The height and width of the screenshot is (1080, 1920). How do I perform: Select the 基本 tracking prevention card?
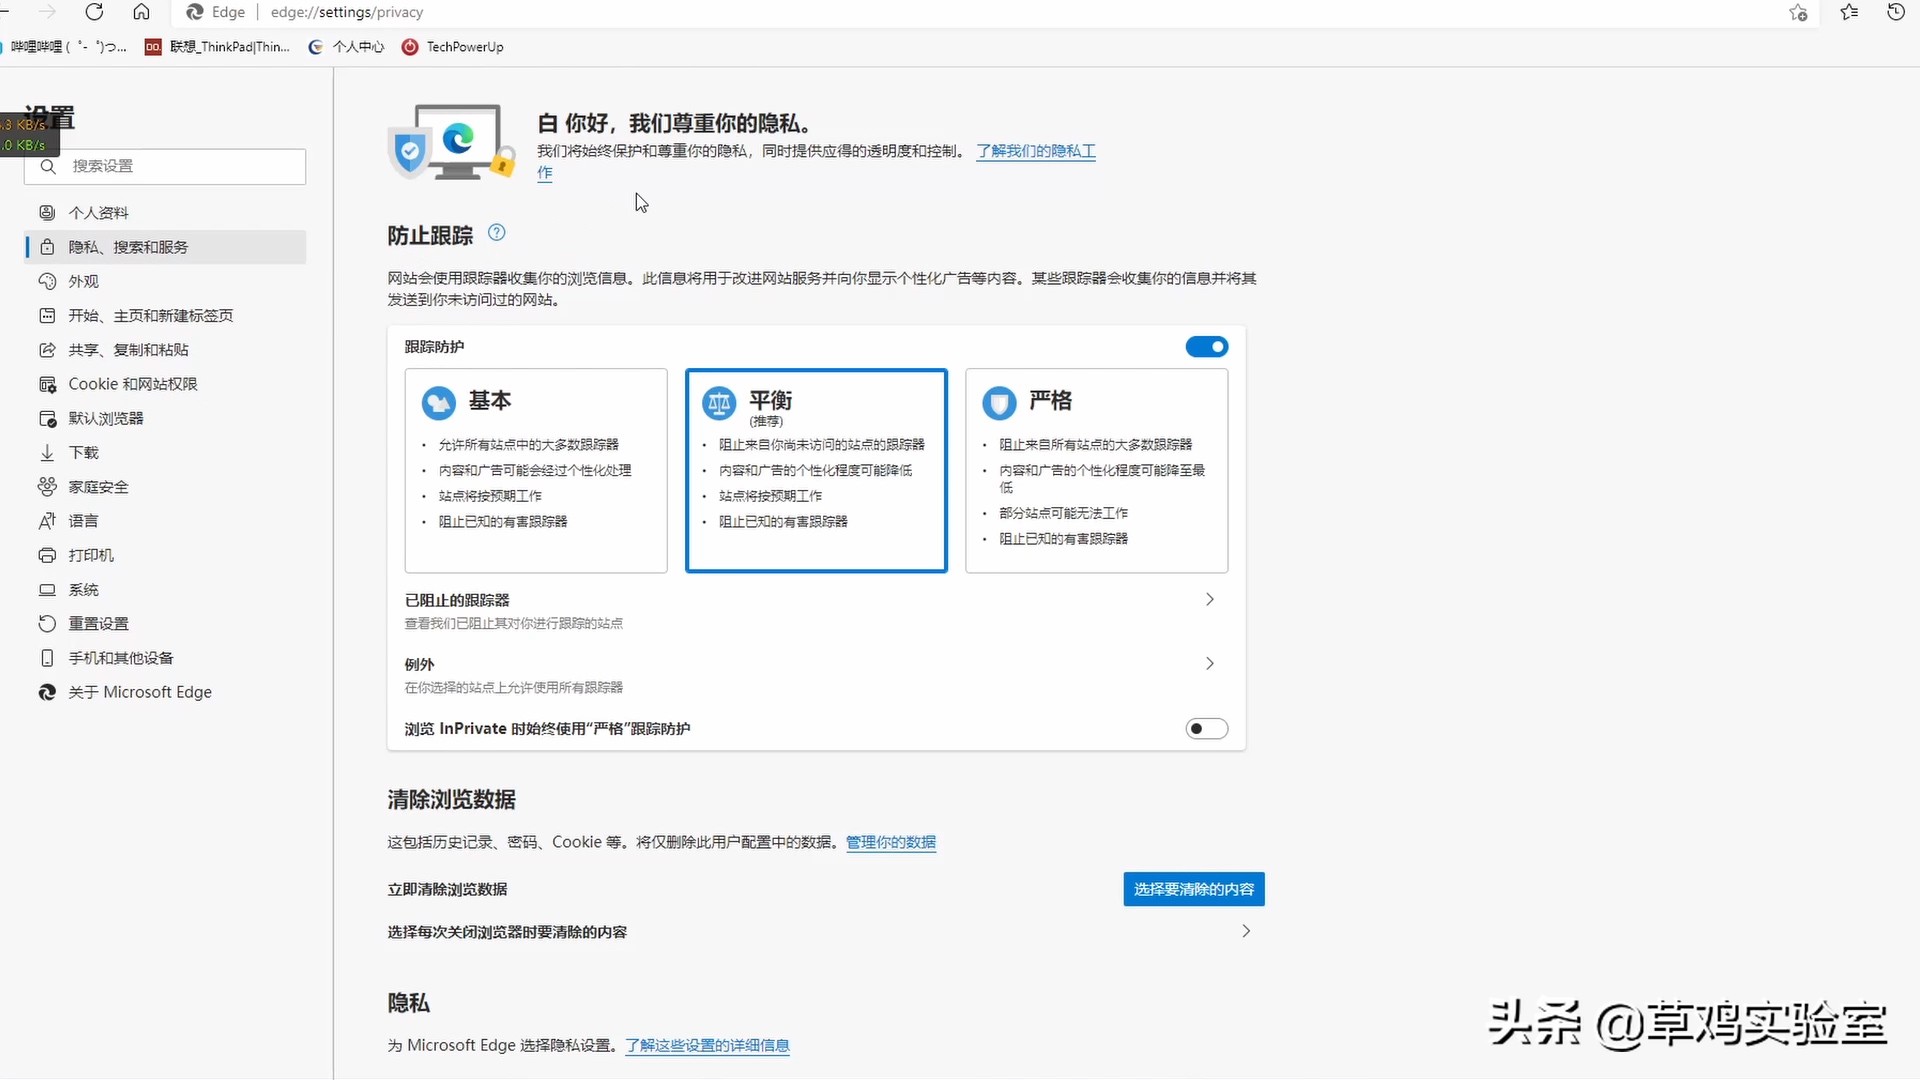(536, 471)
